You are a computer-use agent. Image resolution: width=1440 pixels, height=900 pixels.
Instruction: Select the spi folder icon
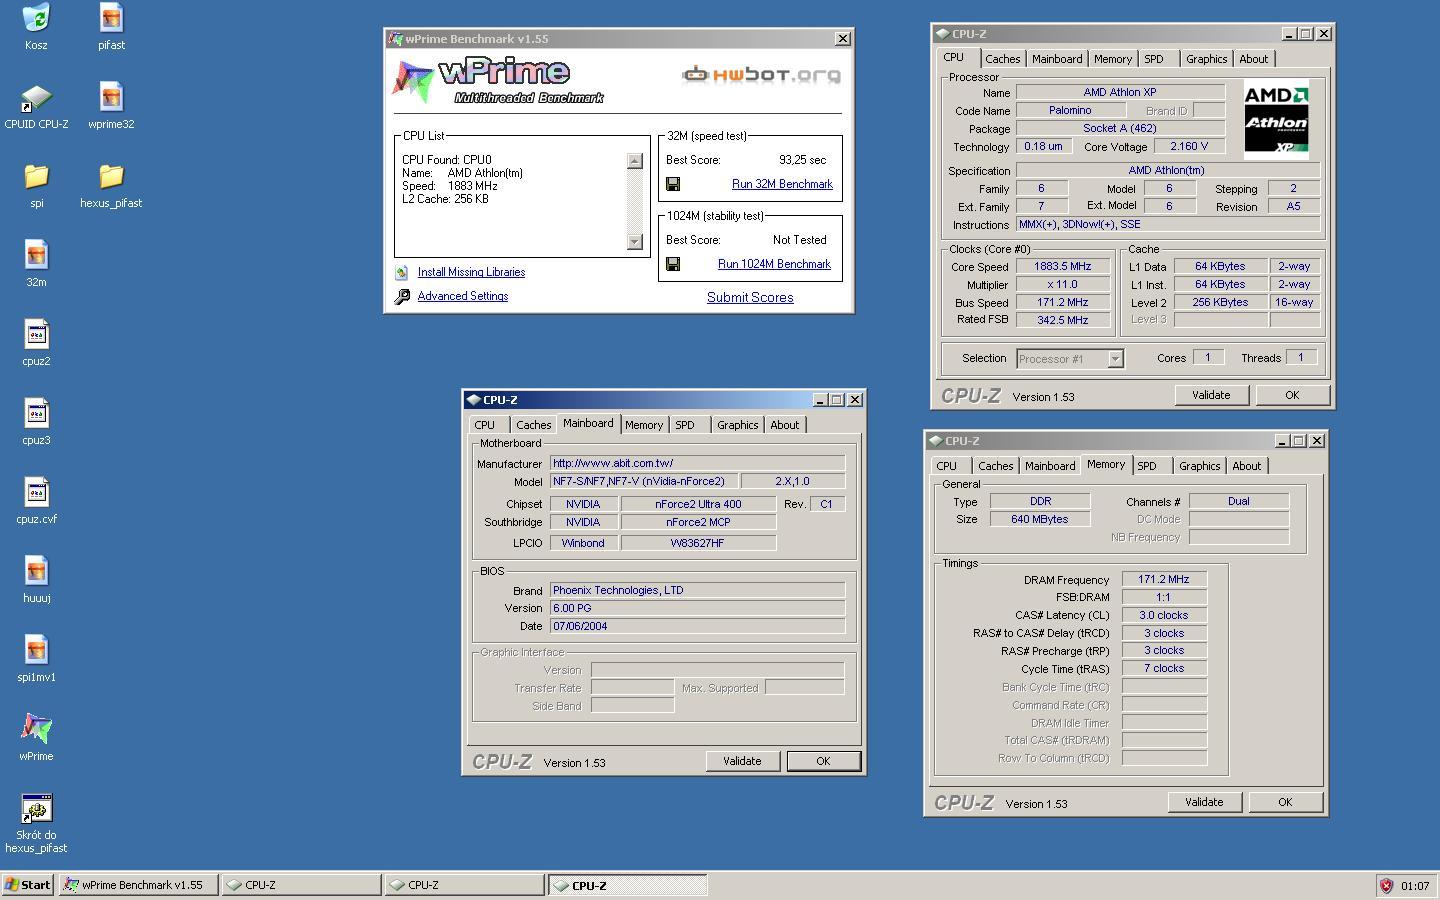click(x=36, y=176)
